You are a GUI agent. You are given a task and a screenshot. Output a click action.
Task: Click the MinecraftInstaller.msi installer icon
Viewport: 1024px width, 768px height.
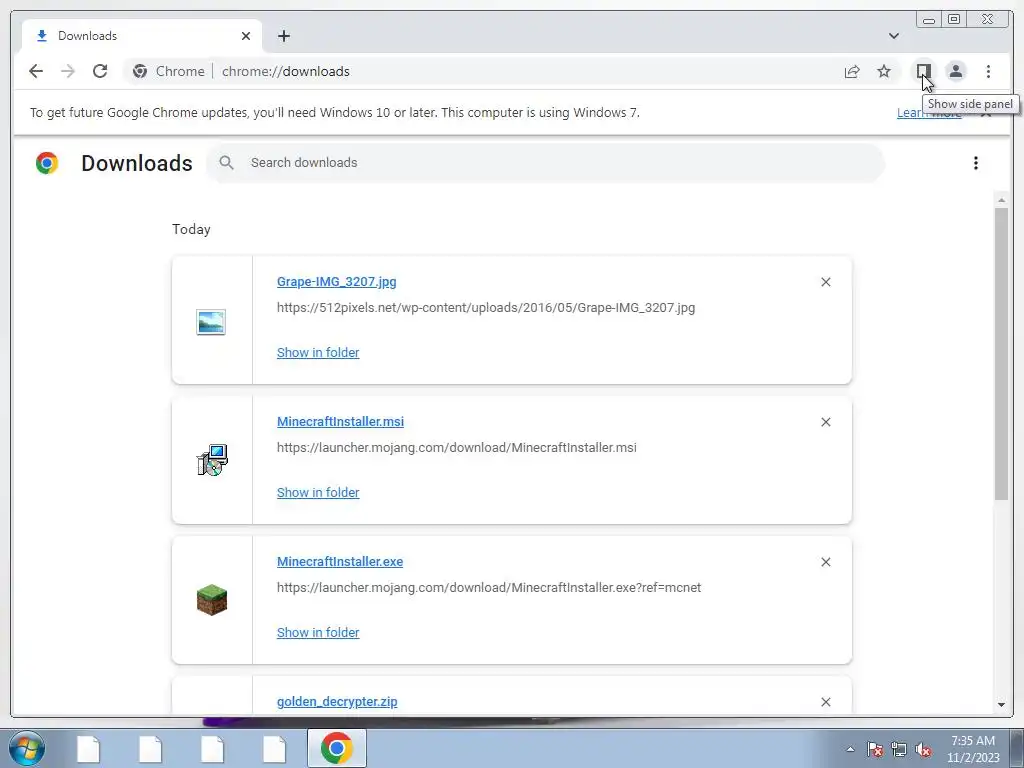212,460
